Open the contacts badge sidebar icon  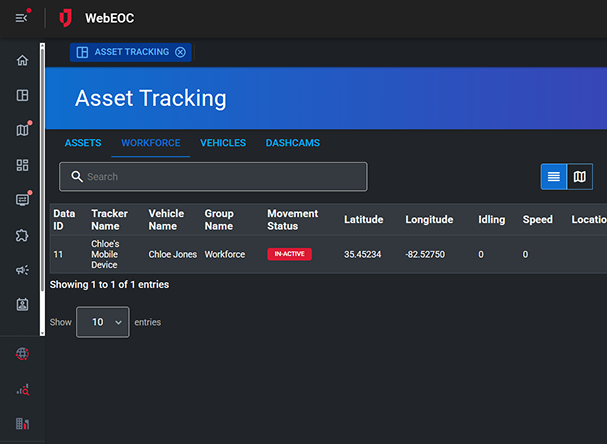click(x=22, y=305)
